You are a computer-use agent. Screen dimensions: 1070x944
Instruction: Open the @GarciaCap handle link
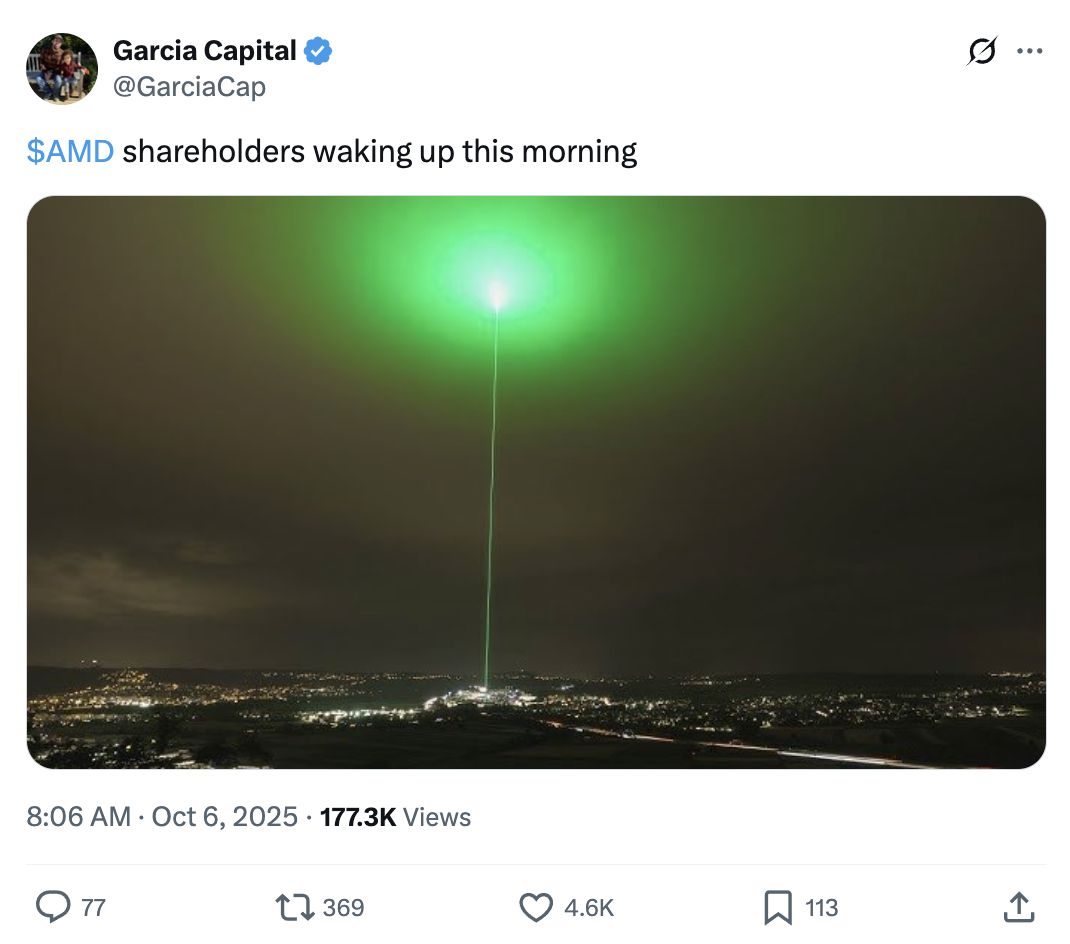click(x=189, y=87)
